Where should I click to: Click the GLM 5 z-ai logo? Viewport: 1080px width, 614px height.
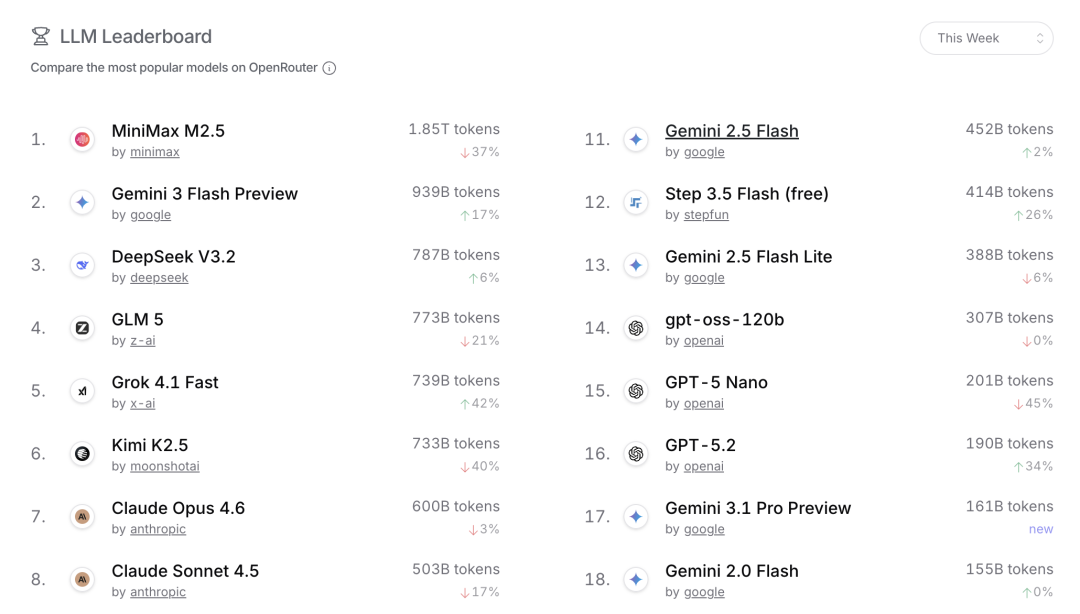coord(82,328)
